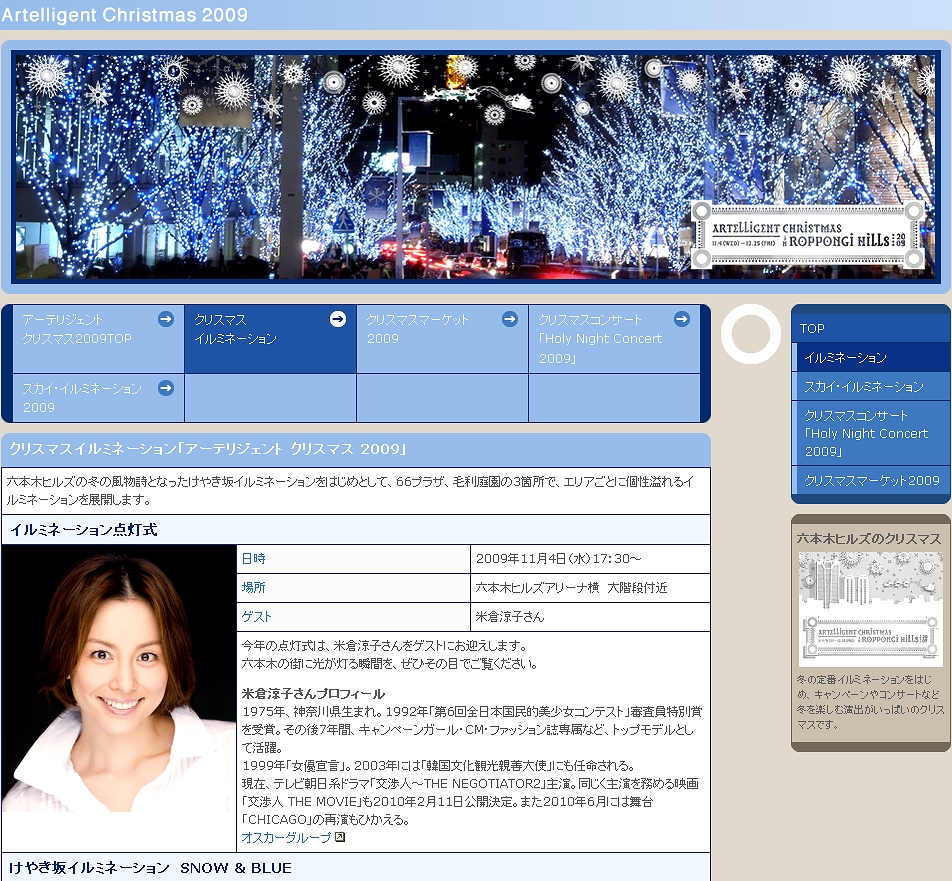Go to クリスマスマーケット2009 in sidebar
Viewport: 952px width, 881px height.
871,480
